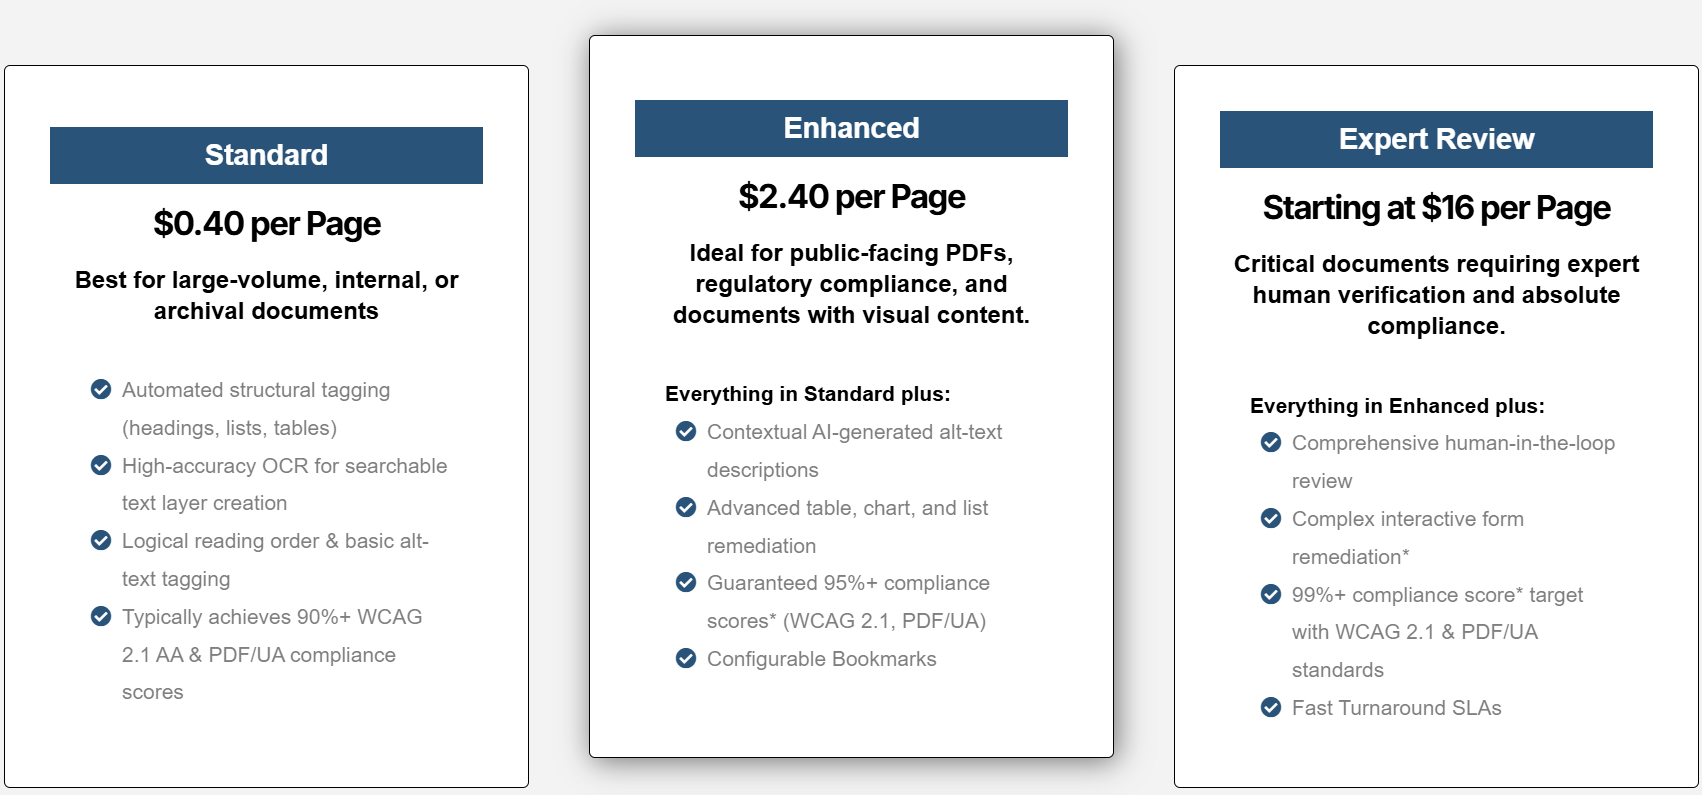
Task: Click checkmark next to Typically achieves 90%+ WCAG
Action: (x=101, y=616)
